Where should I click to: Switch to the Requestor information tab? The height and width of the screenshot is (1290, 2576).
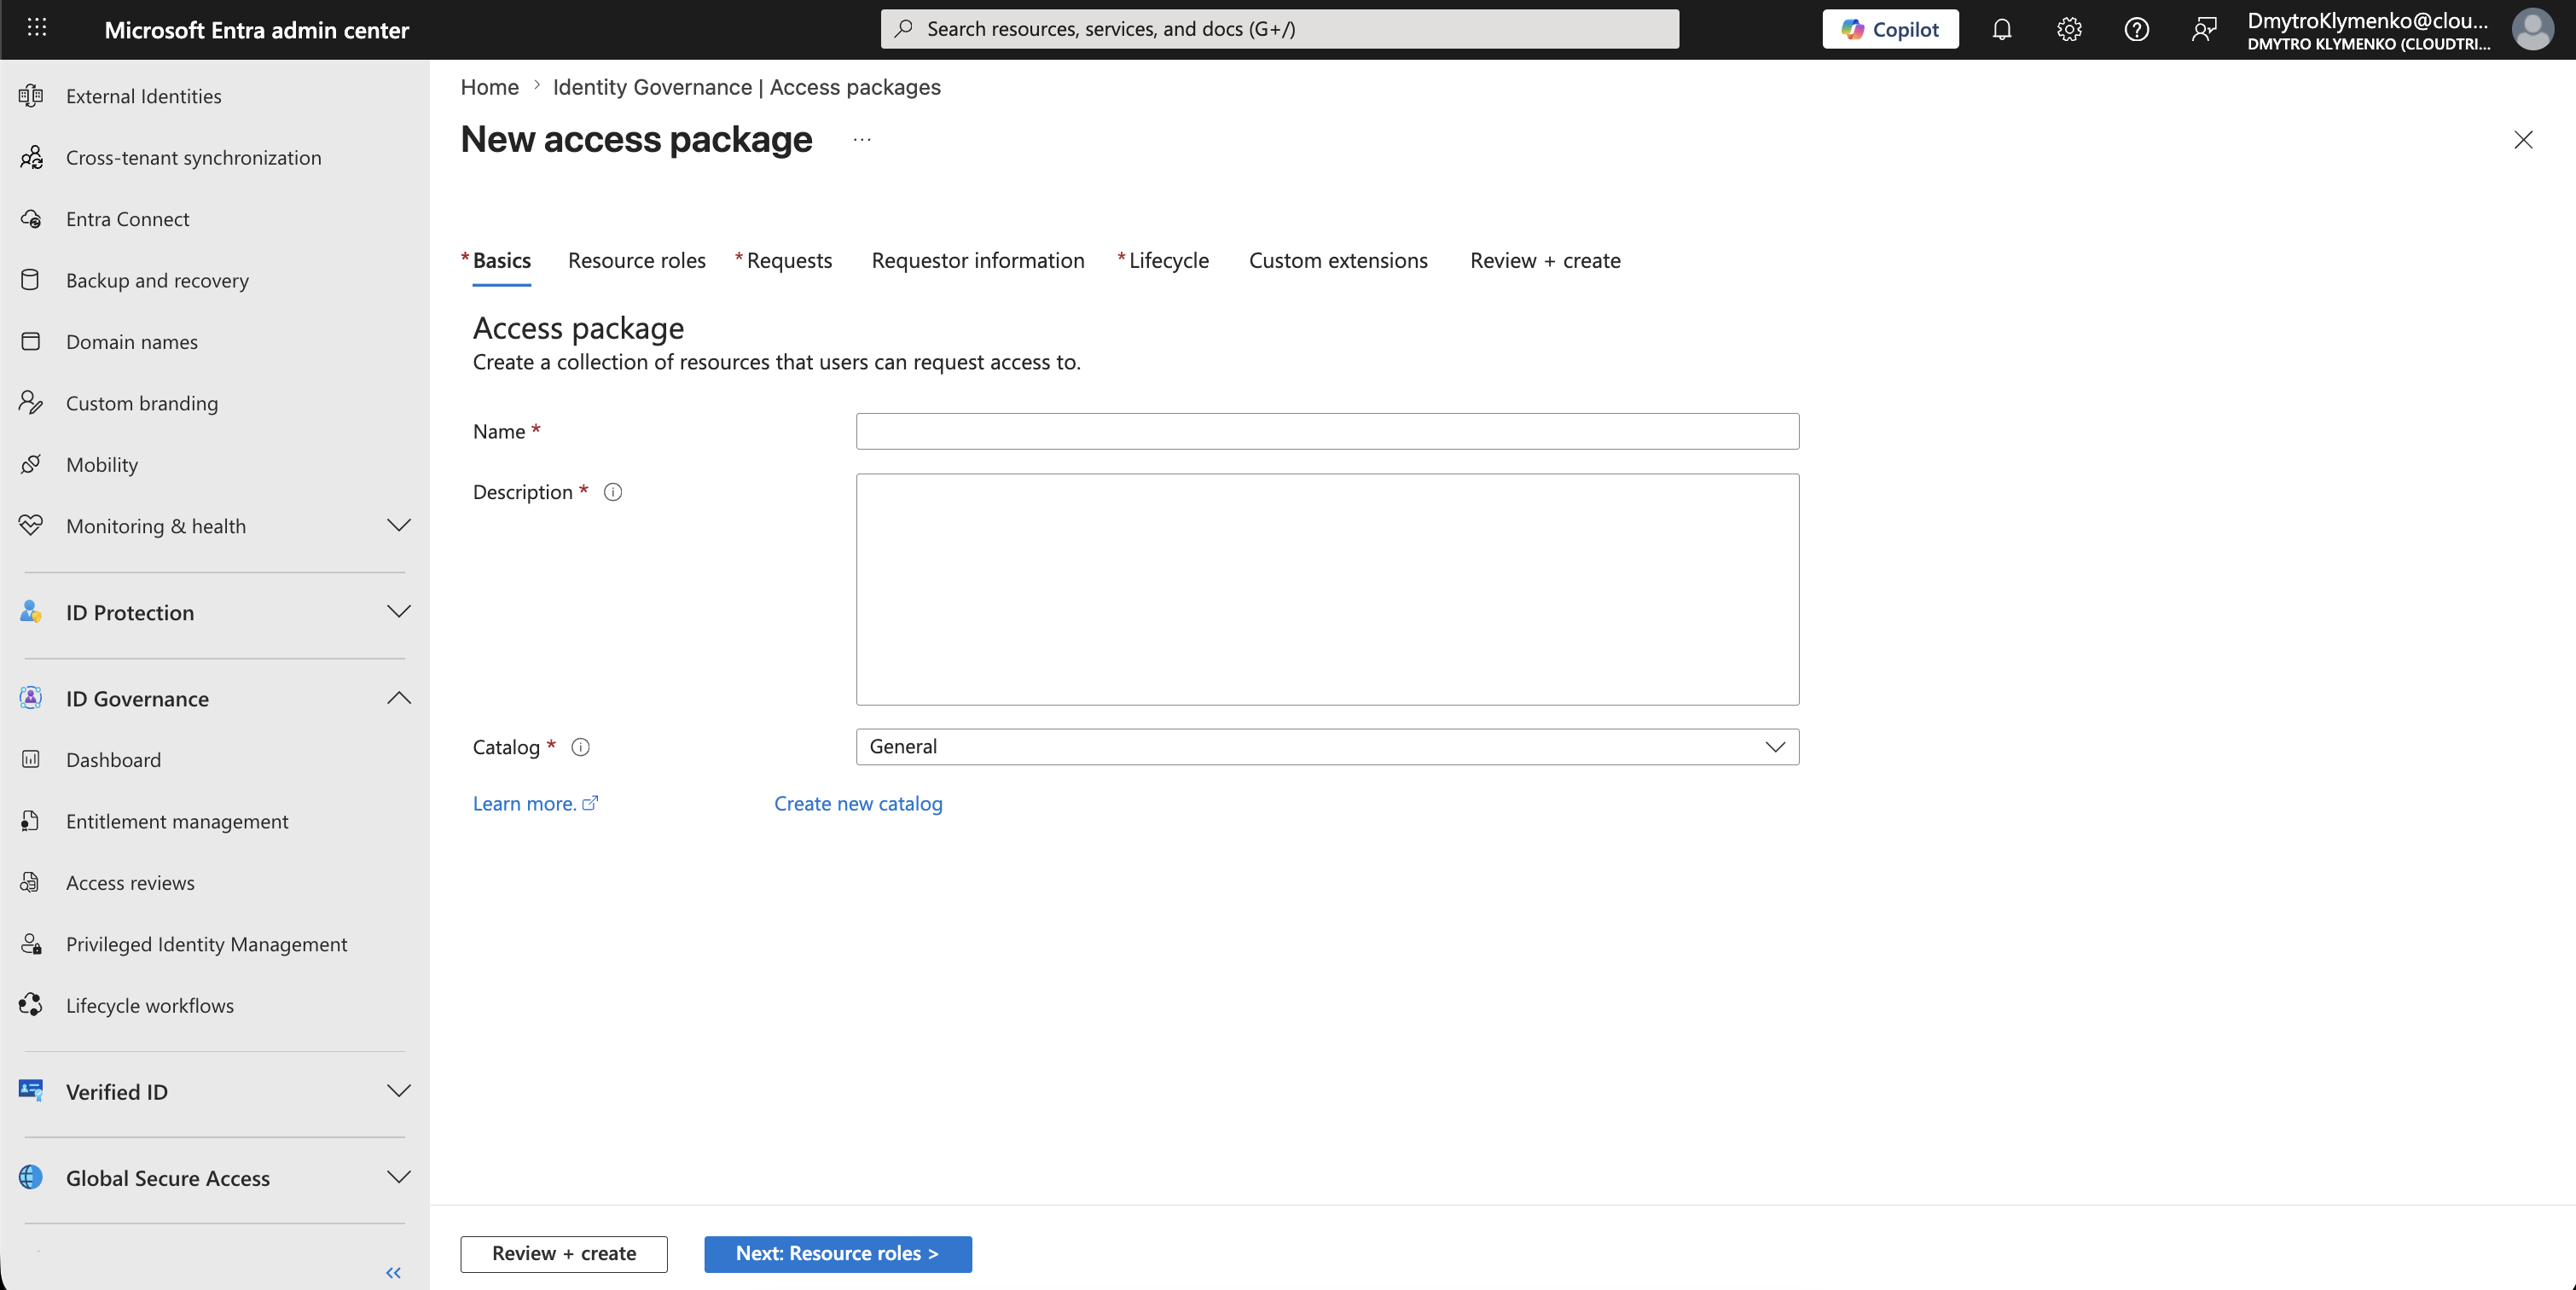coord(977,261)
